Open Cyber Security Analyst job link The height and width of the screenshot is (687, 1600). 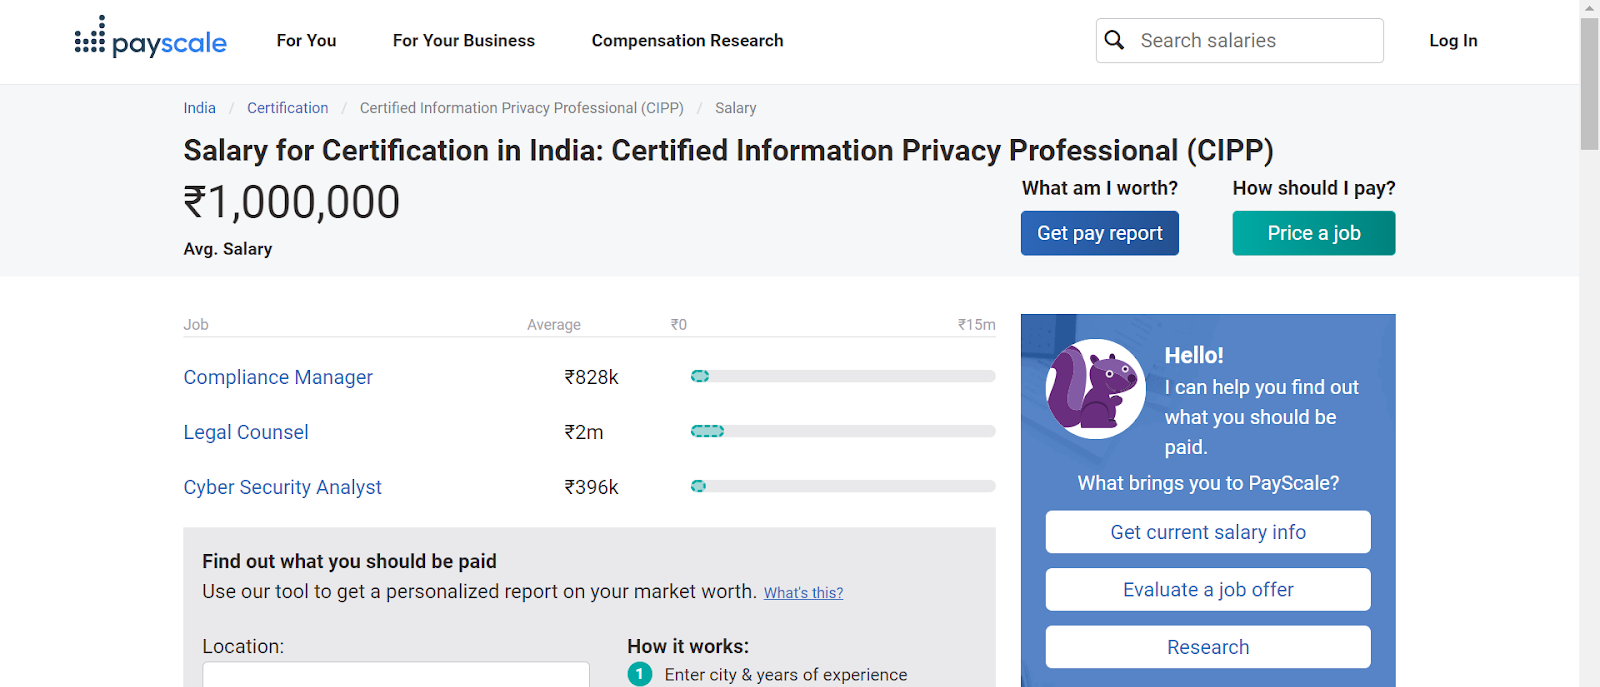(x=282, y=487)
